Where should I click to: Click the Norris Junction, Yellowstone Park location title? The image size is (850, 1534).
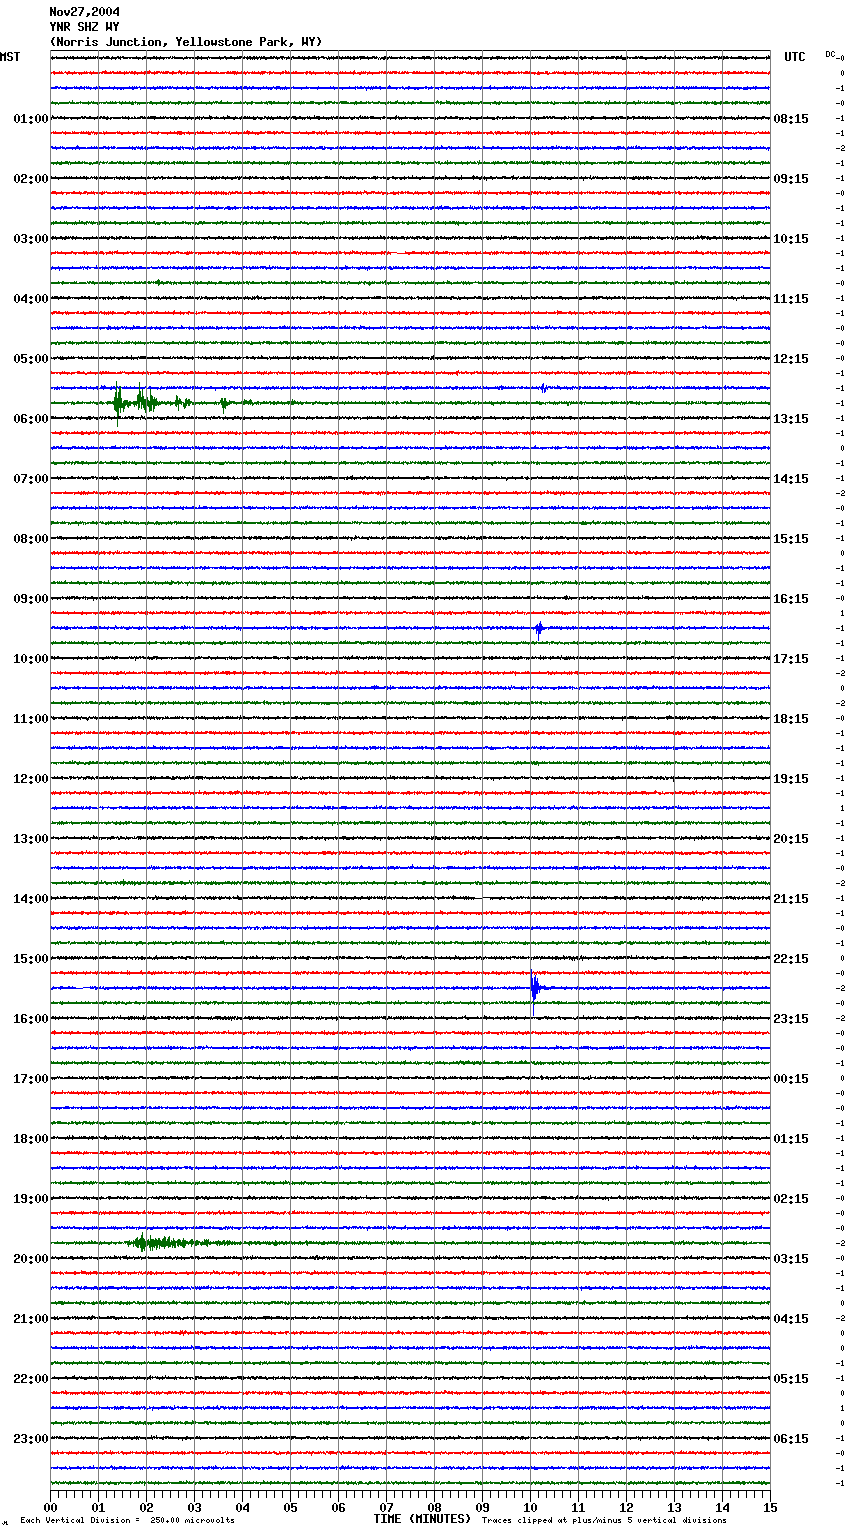[x=186, y=42]
